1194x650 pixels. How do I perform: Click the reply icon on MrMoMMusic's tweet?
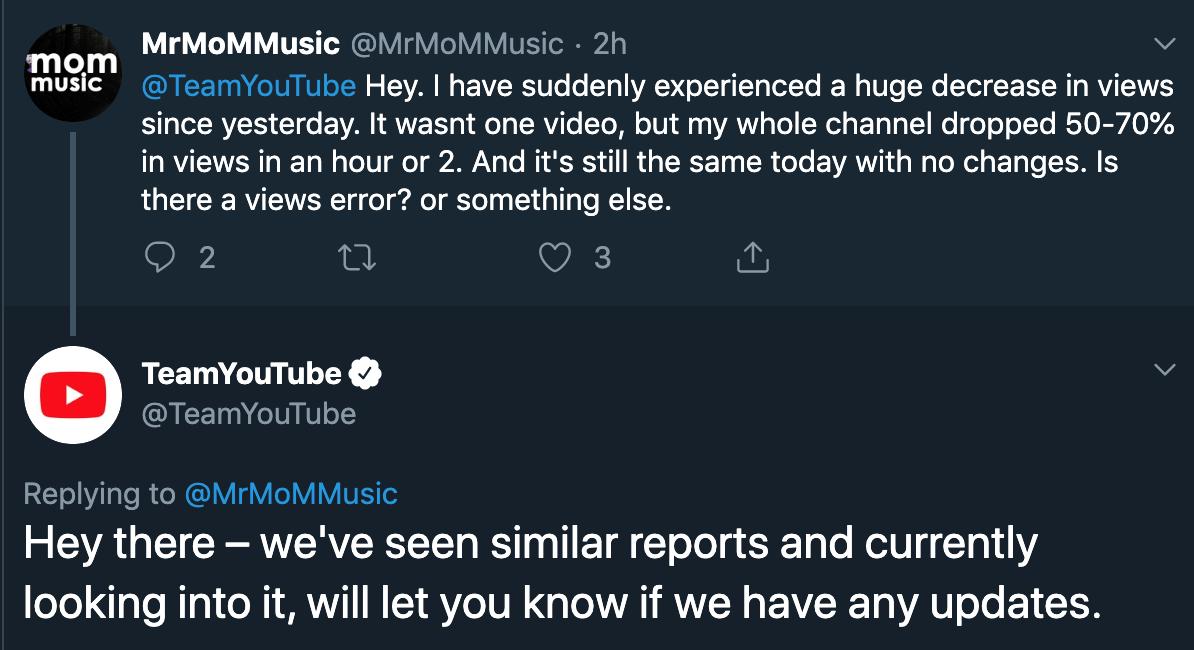click(x=160, y=259)
